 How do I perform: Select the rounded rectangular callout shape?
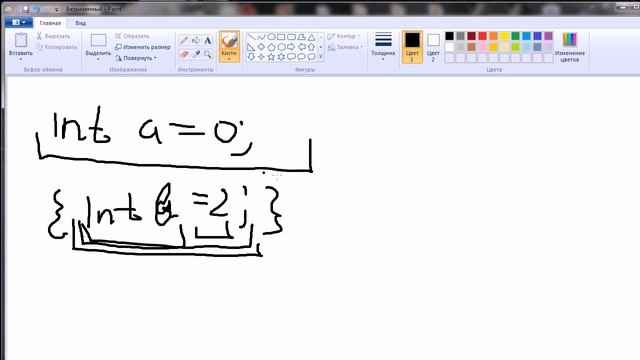291,57
